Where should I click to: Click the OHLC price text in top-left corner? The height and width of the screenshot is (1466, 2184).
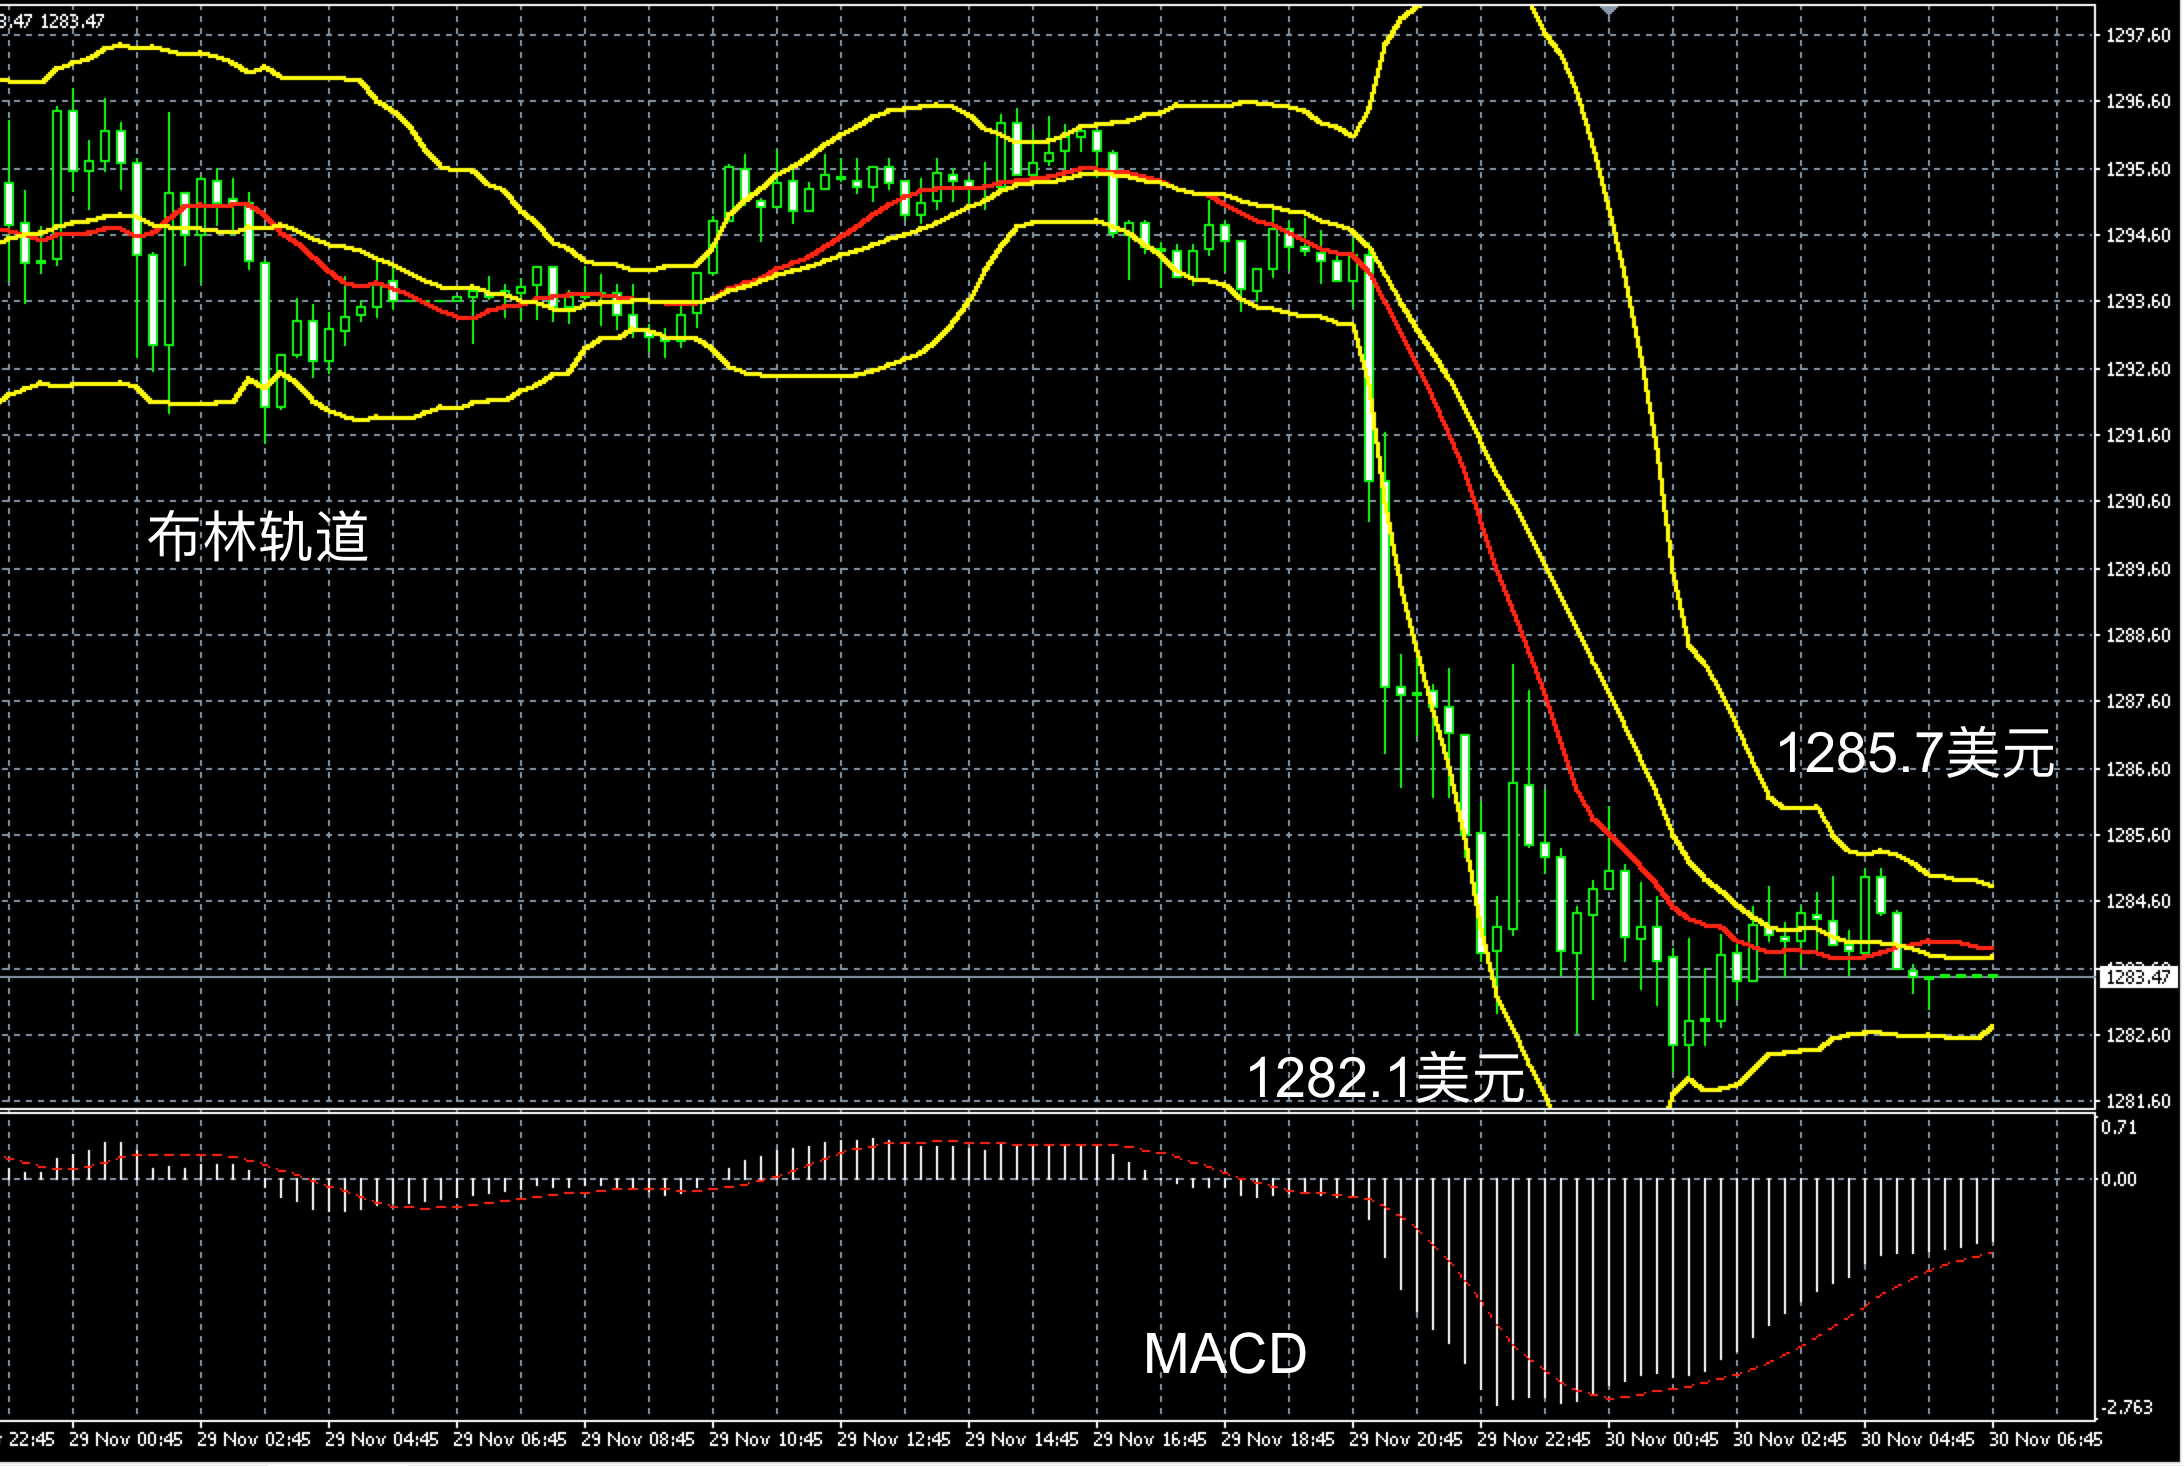click(x=52, y=20)
